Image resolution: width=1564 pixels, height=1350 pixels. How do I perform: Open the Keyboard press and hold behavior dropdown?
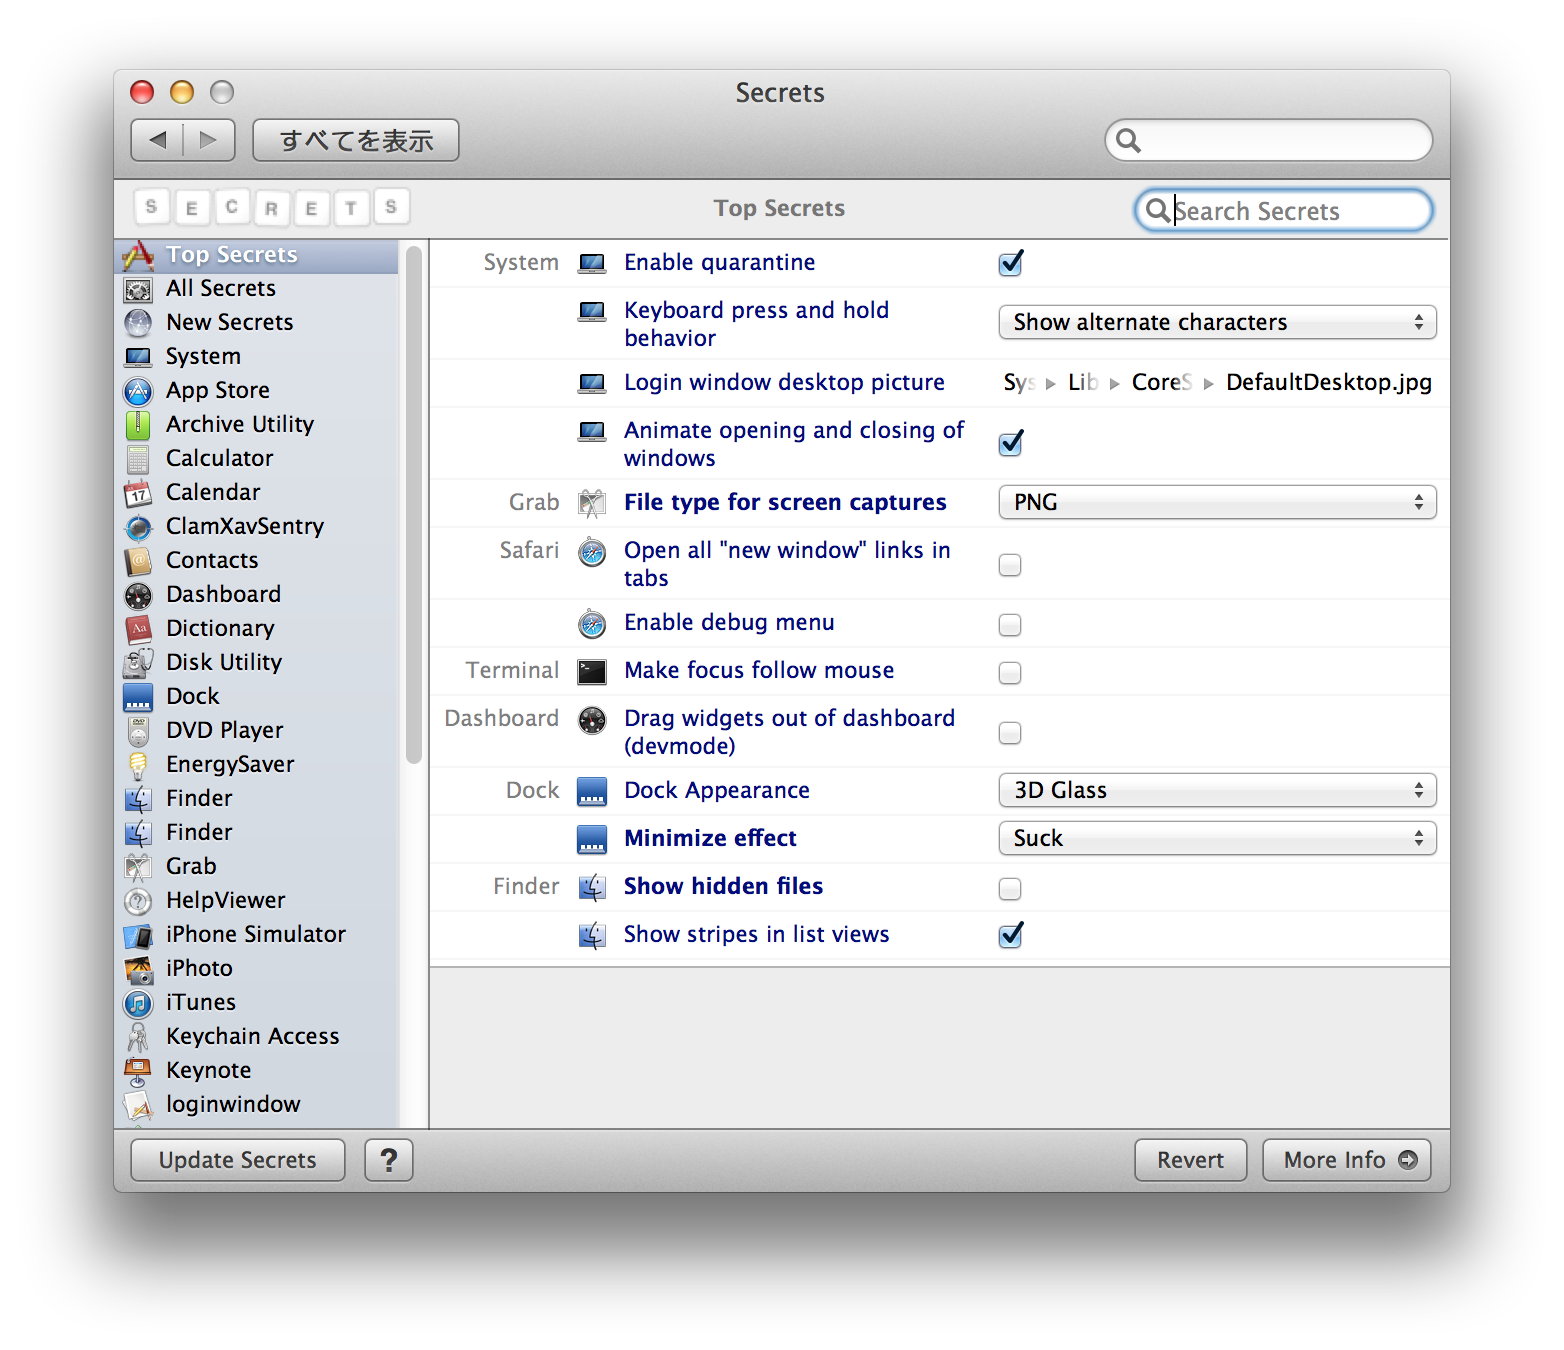click(1217, 322)
